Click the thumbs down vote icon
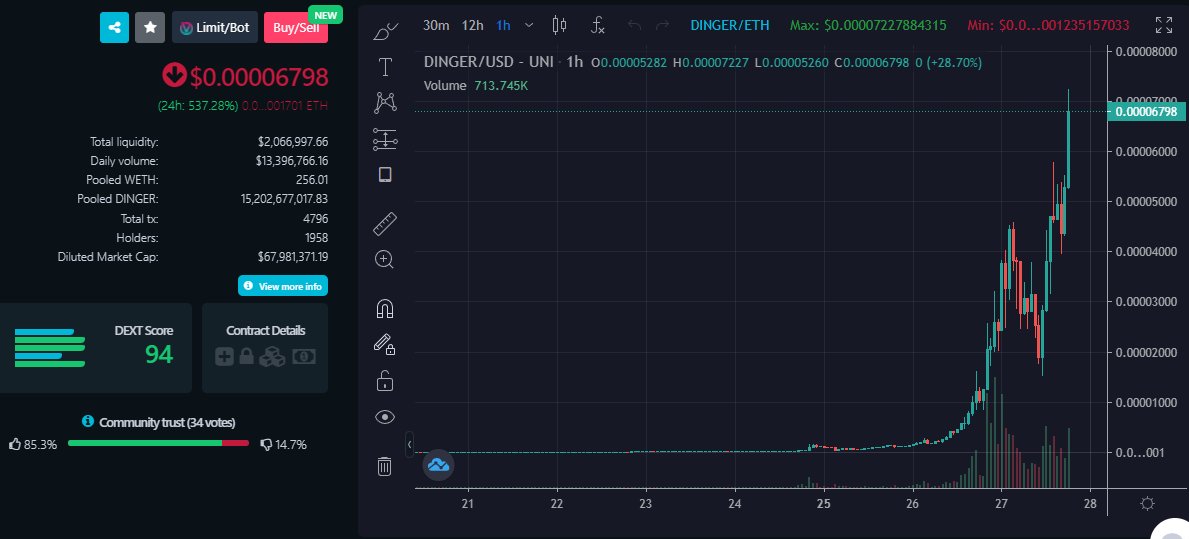Viewport: 1189px width, 539px height. 266,444
